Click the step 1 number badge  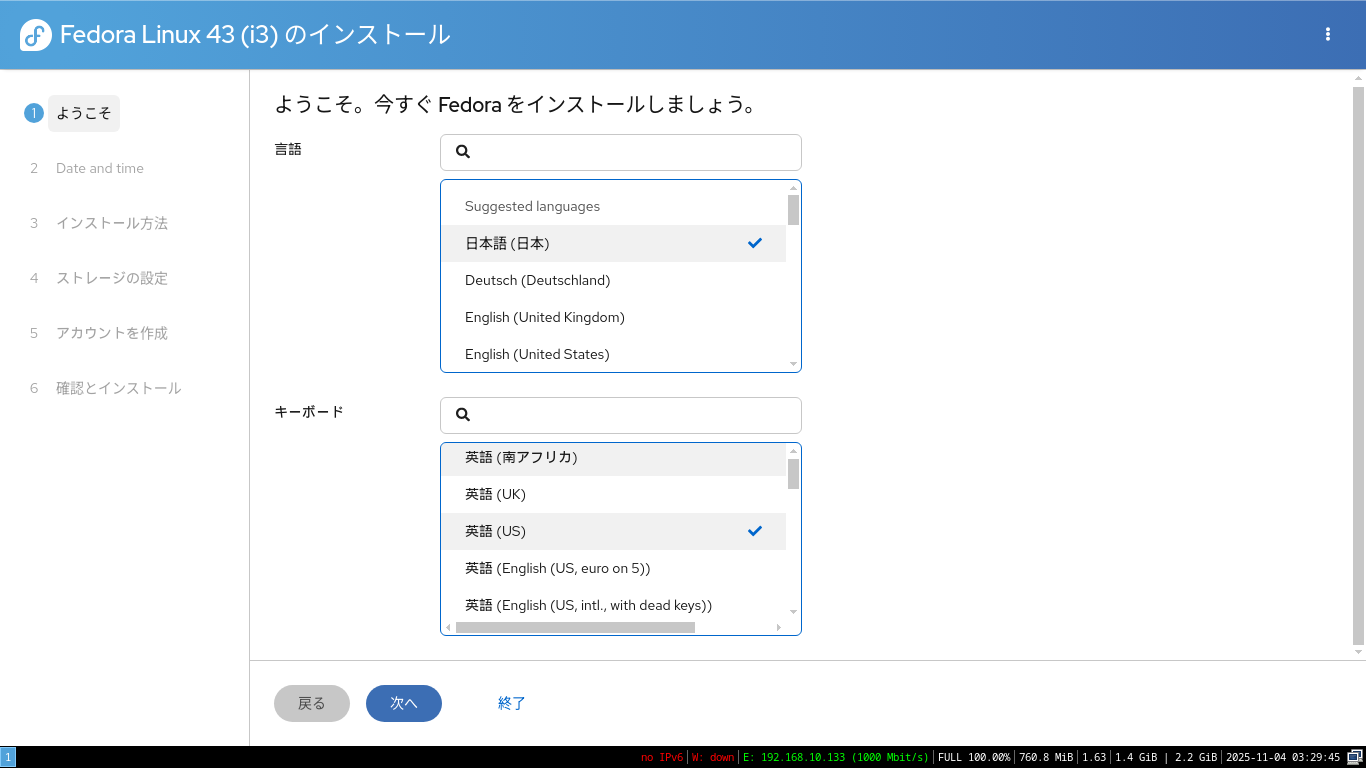[x=34, y=113]
